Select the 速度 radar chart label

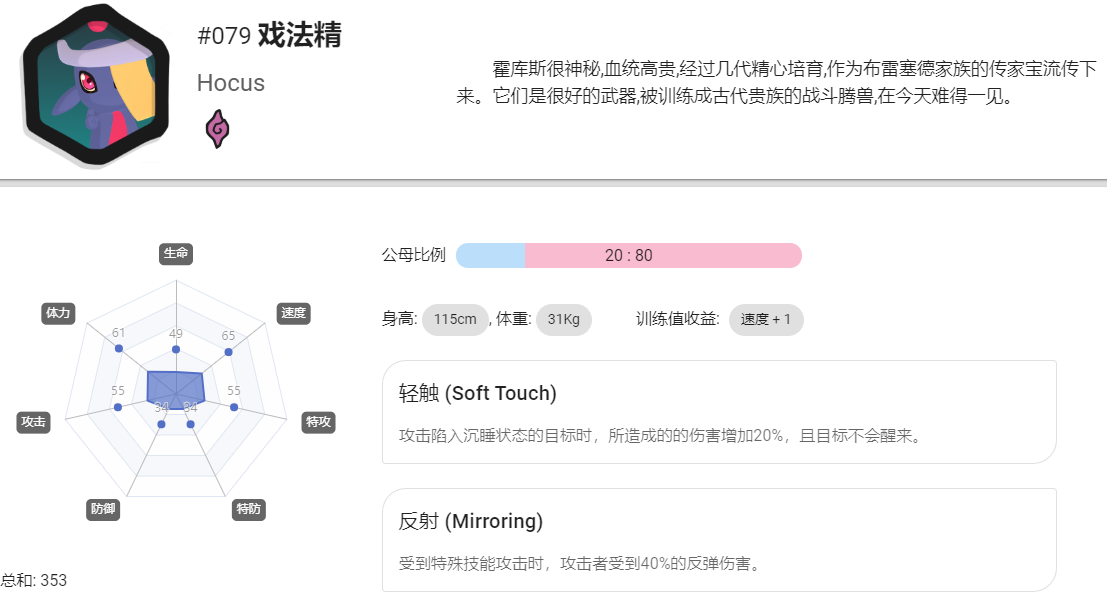coord(294,313)
